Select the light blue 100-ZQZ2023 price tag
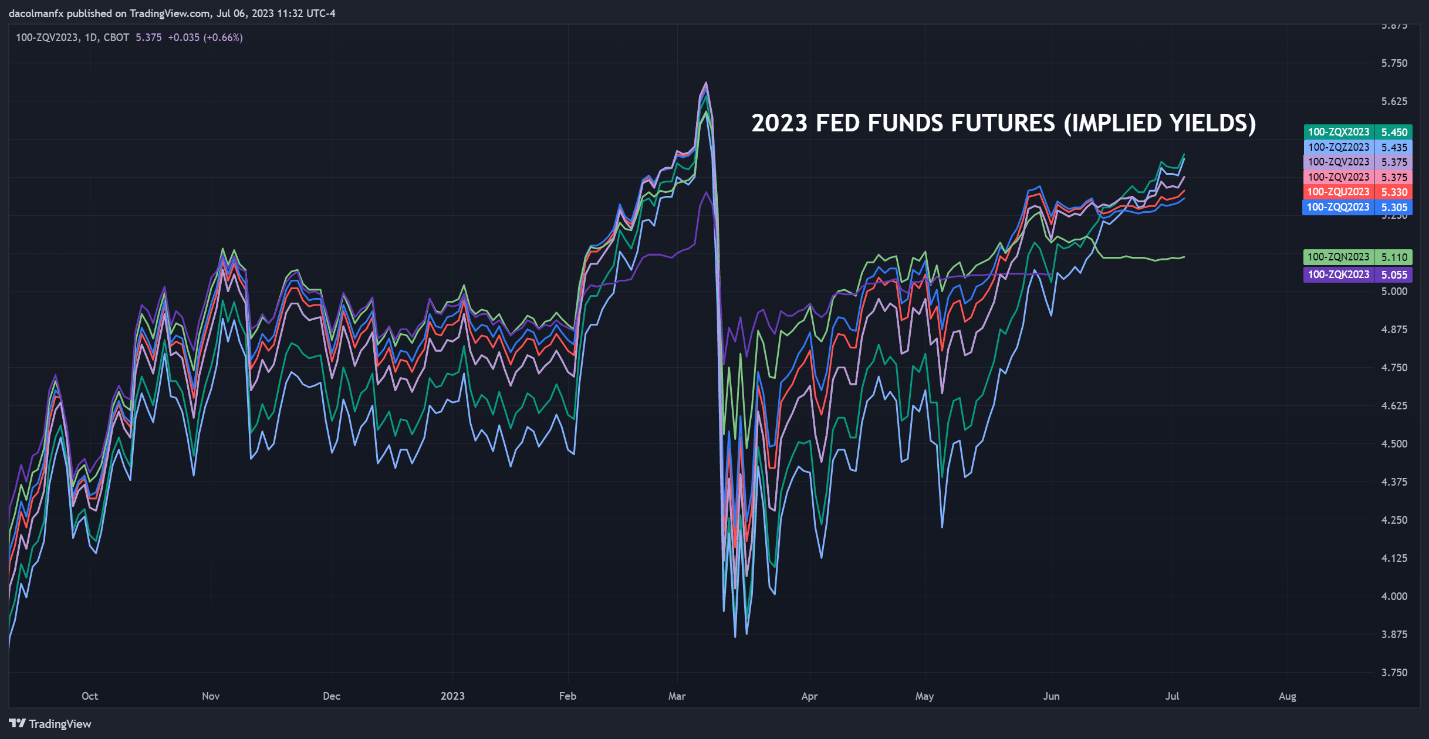 pos(1358,147)
